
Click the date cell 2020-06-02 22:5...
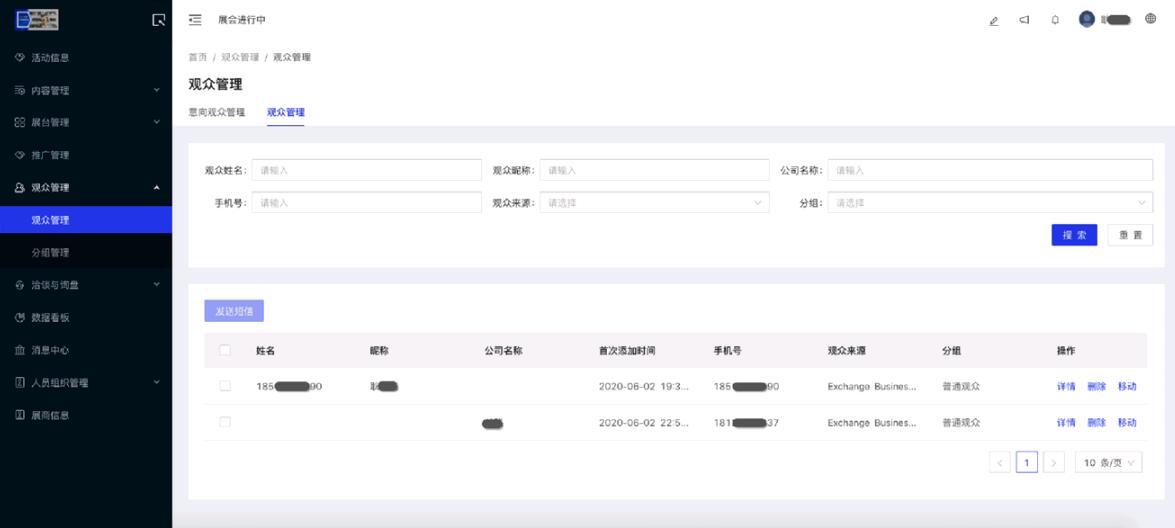644,422
